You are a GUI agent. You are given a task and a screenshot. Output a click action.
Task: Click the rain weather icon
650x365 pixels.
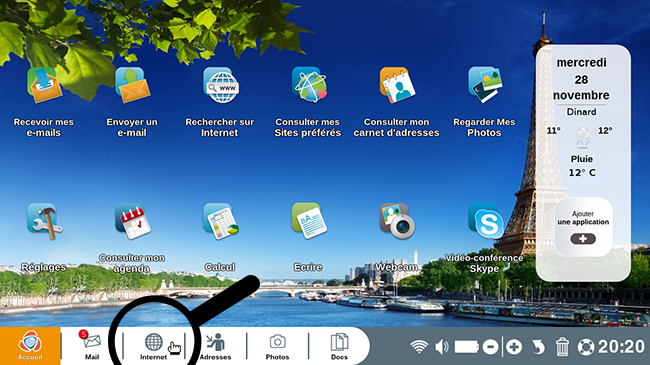583,137
